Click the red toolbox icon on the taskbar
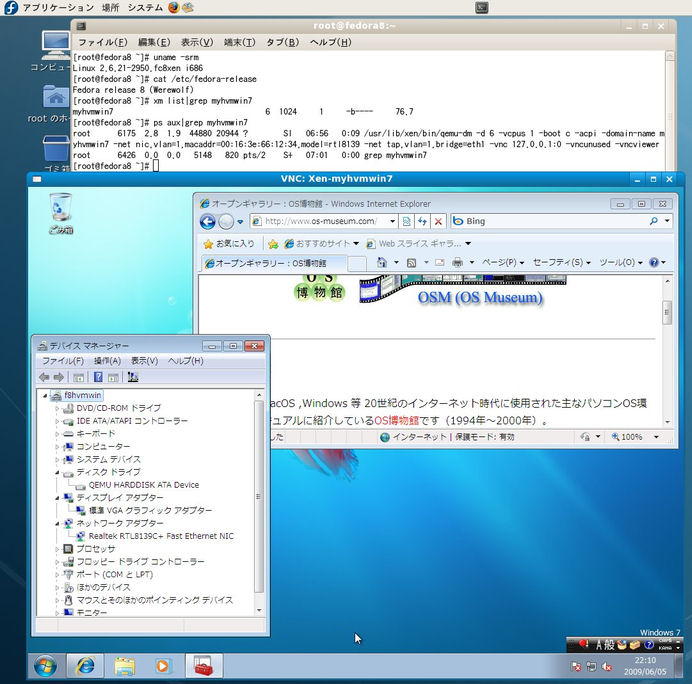 pos(203,665)
